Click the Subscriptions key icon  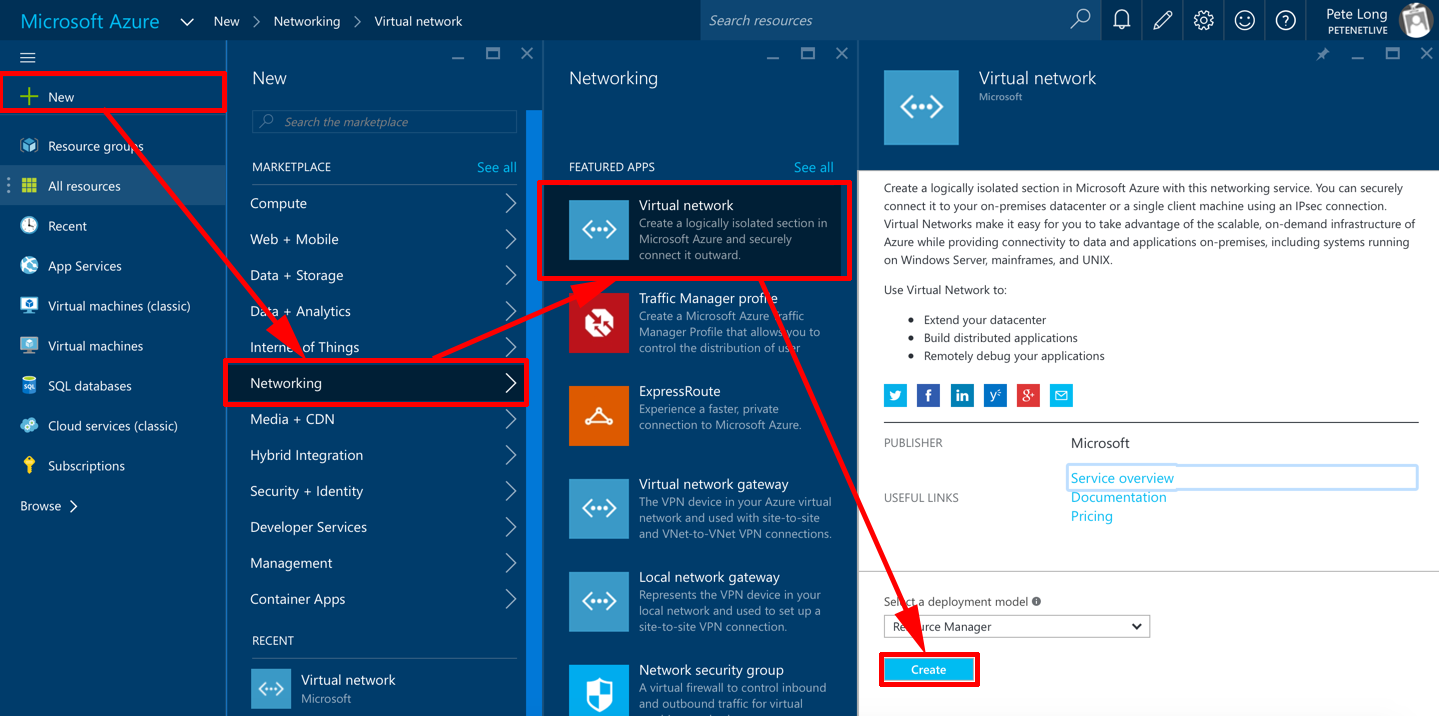point(29,466)
